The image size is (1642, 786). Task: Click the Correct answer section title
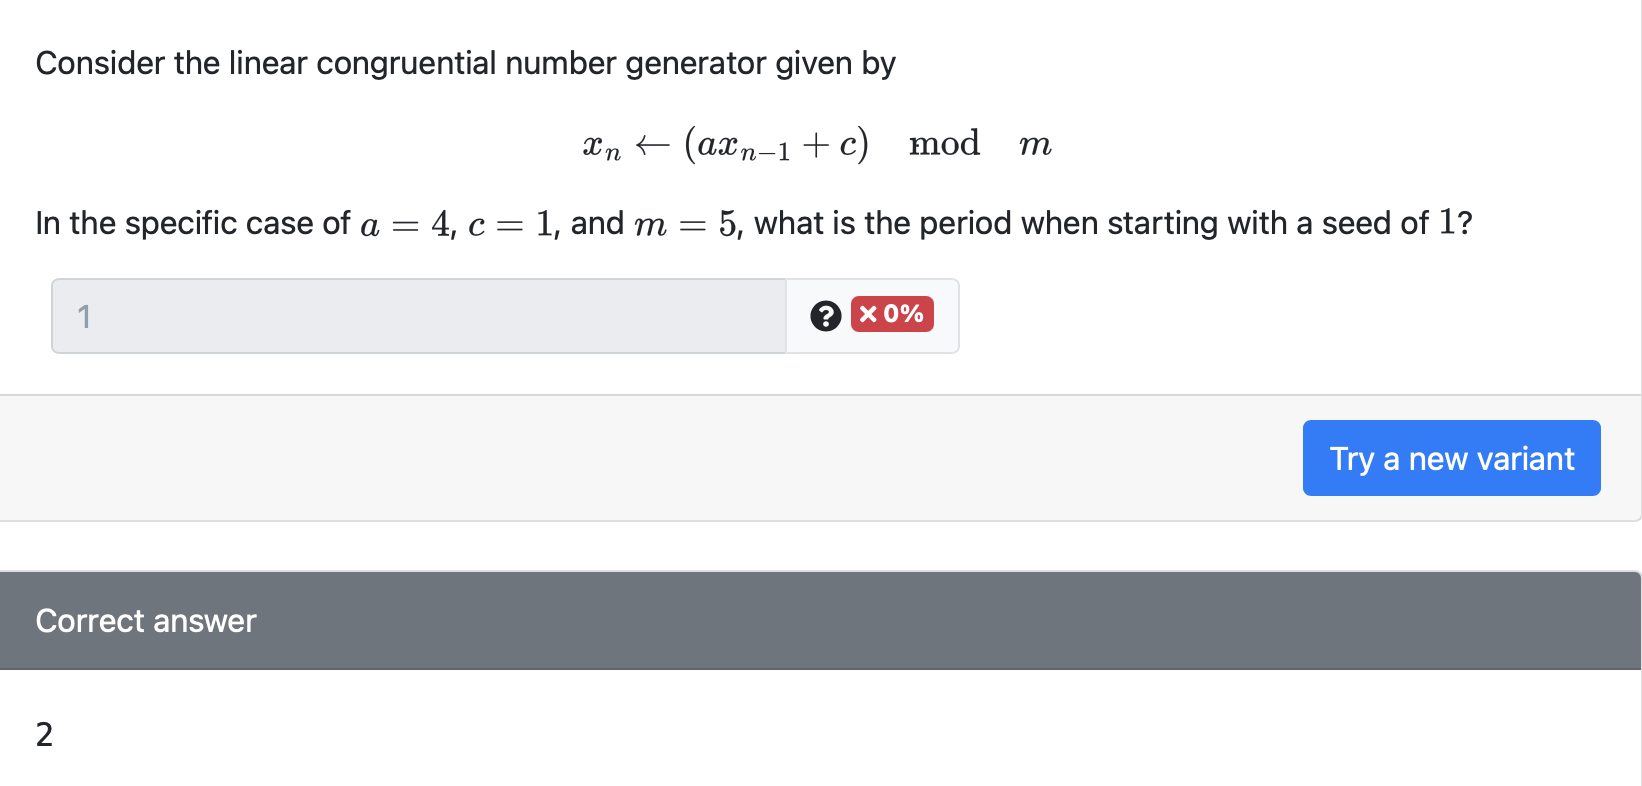coord(145,620)
